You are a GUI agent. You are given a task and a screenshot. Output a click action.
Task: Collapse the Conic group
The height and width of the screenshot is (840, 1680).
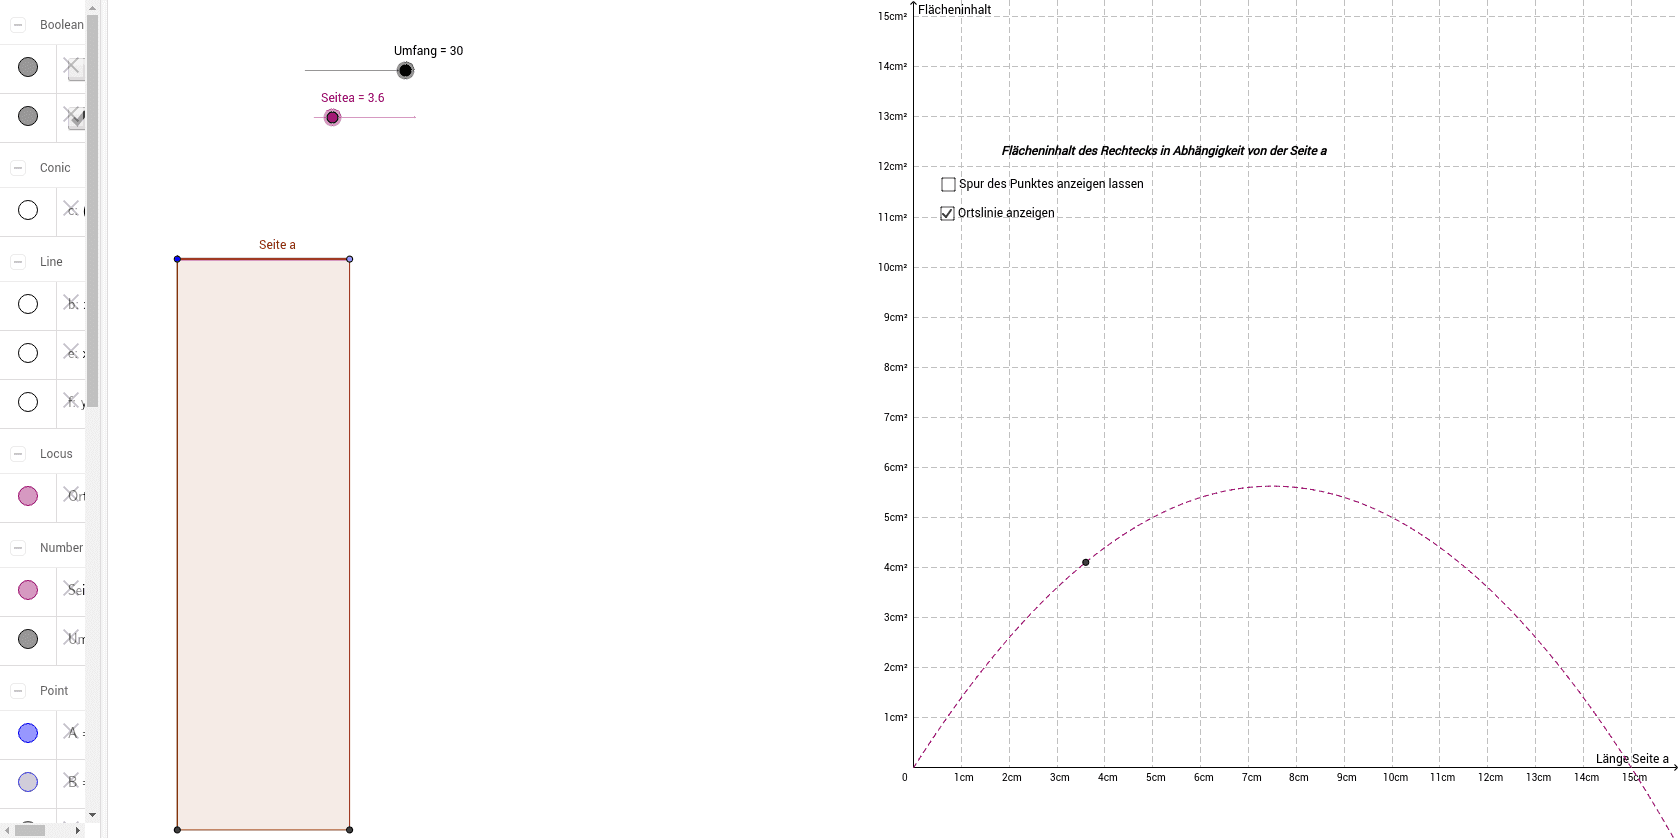pyautogui.click(x=18, y=168)
